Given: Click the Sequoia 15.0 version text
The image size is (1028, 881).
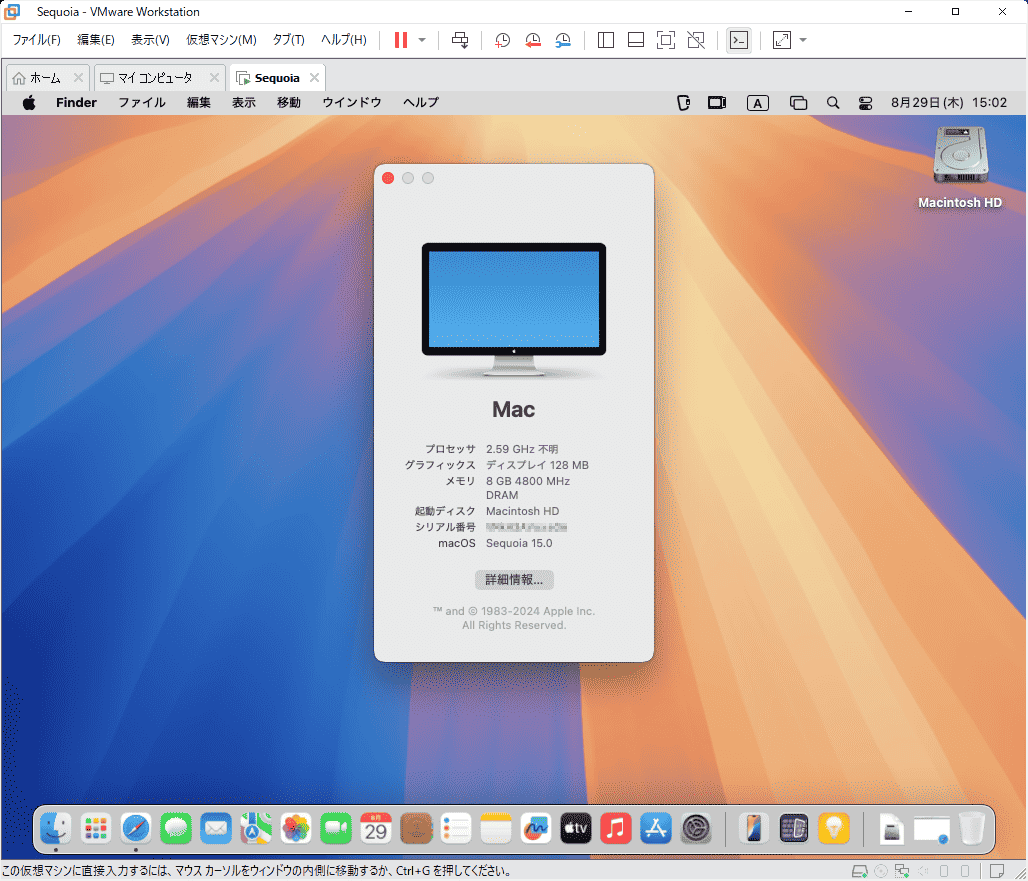Looking at the screenshot, I should point(519,543).
